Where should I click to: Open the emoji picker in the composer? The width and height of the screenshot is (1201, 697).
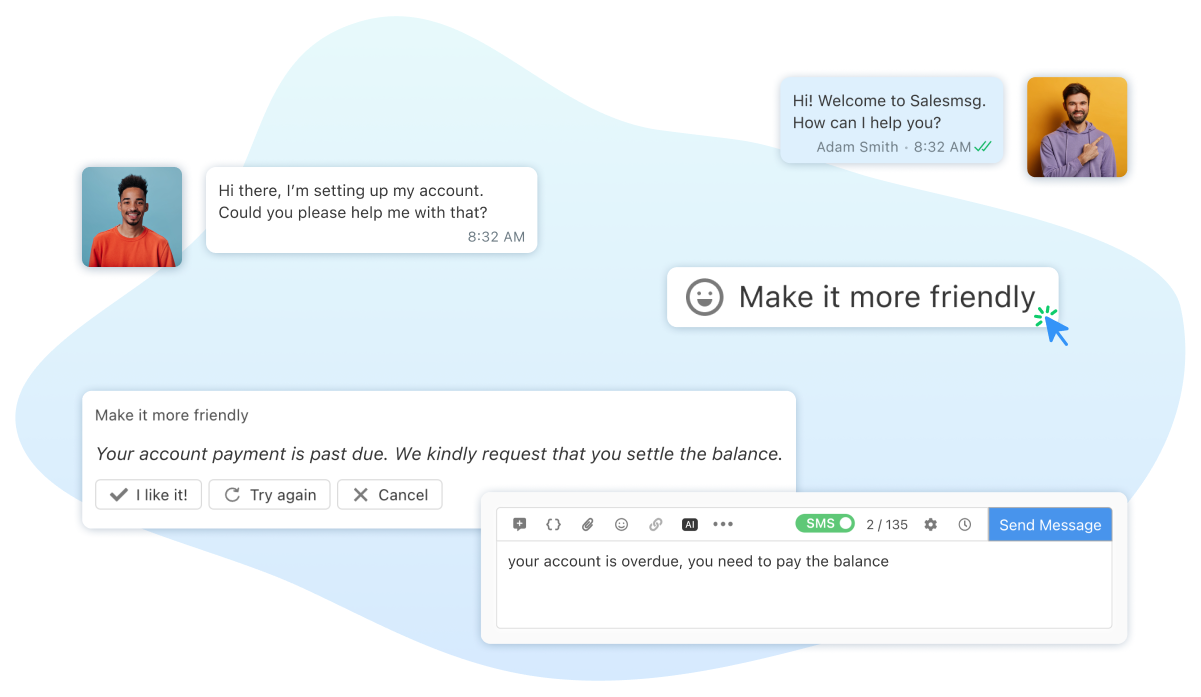tap(621, 524)
